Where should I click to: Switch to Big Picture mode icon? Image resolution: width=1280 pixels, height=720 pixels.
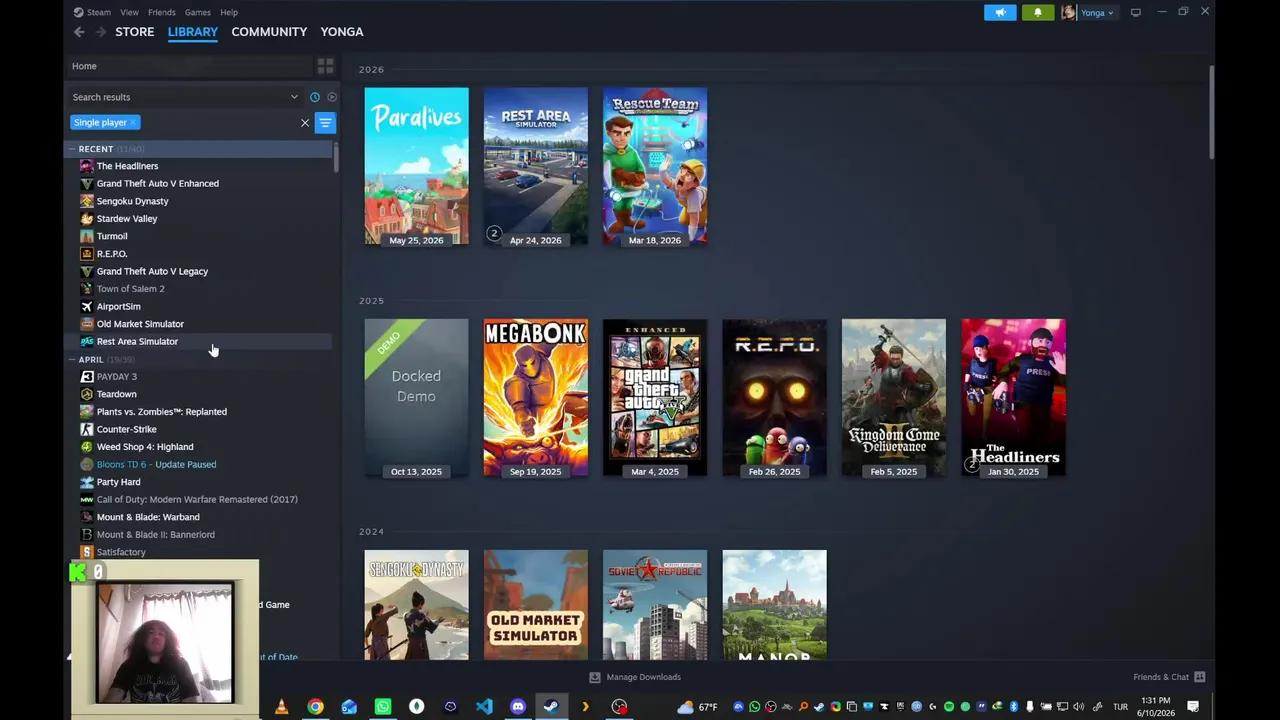(x=1136, y=12)
